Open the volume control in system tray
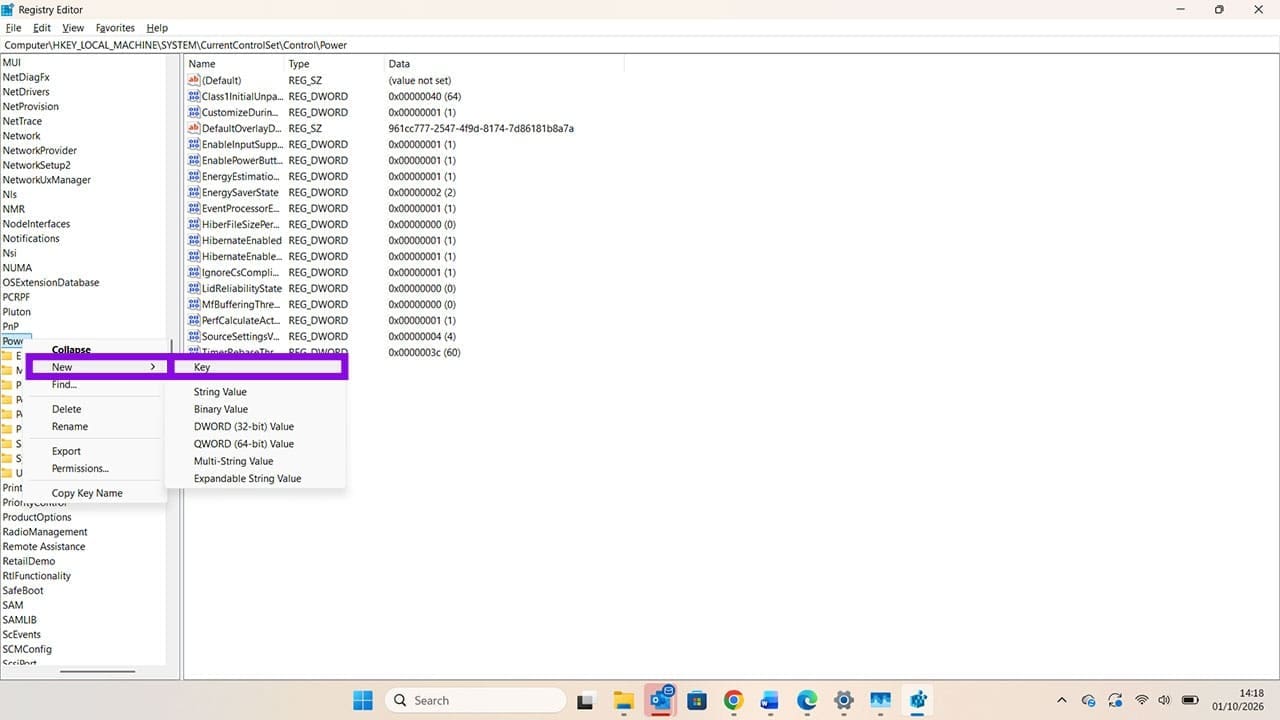 pos(1165,700)
